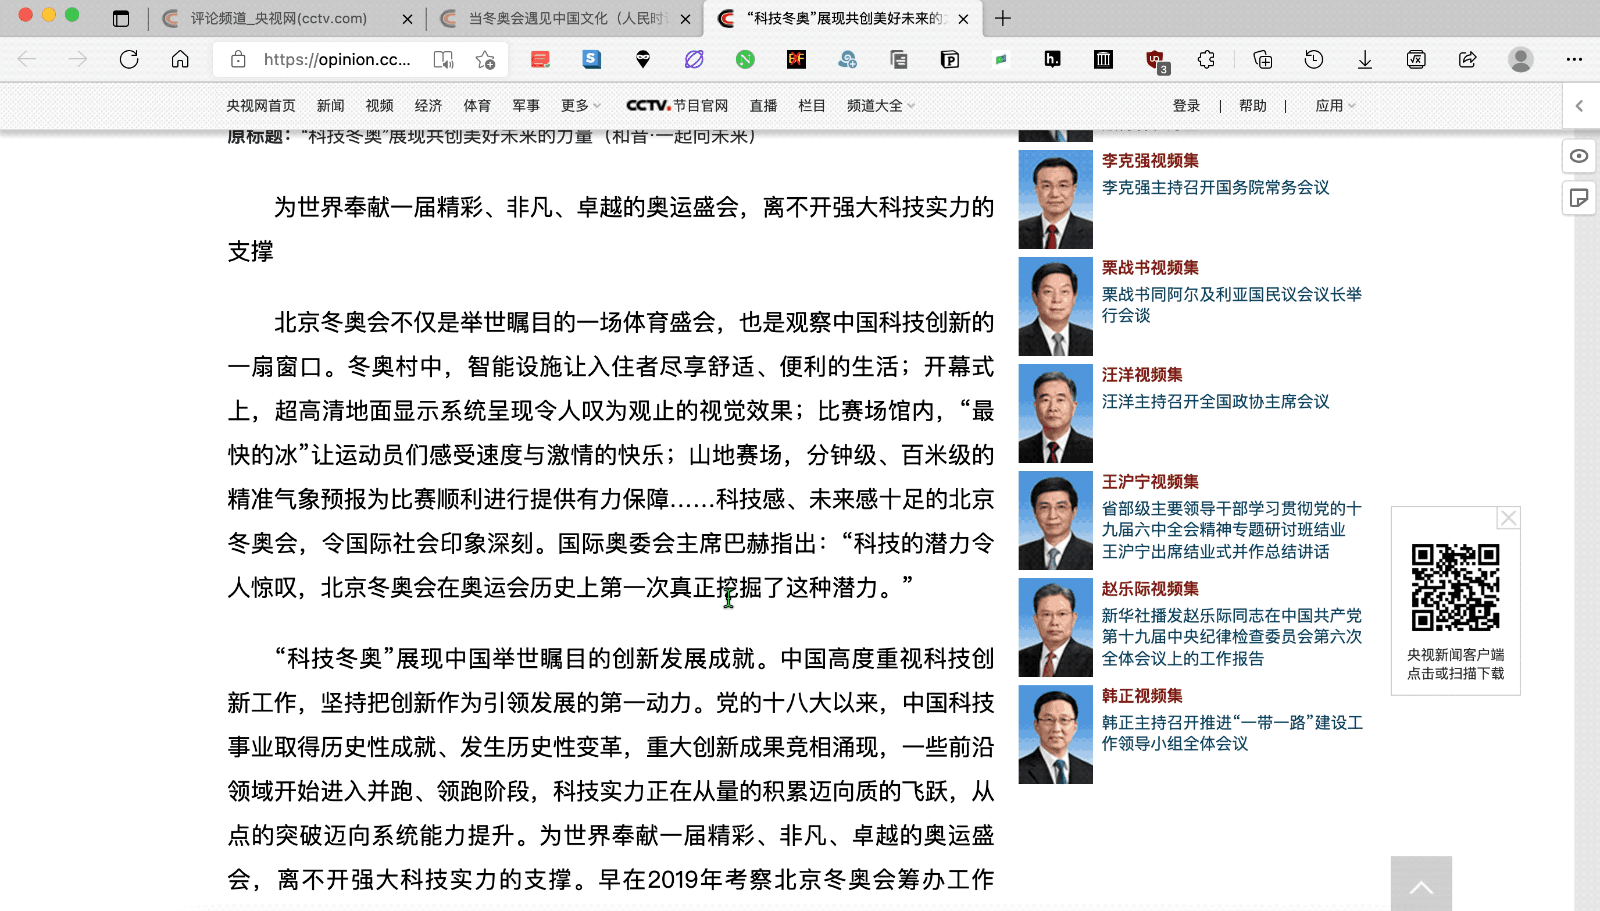Open the extensions puzzle-piece menu
1600x911 pixels.
coord(1206,59)
